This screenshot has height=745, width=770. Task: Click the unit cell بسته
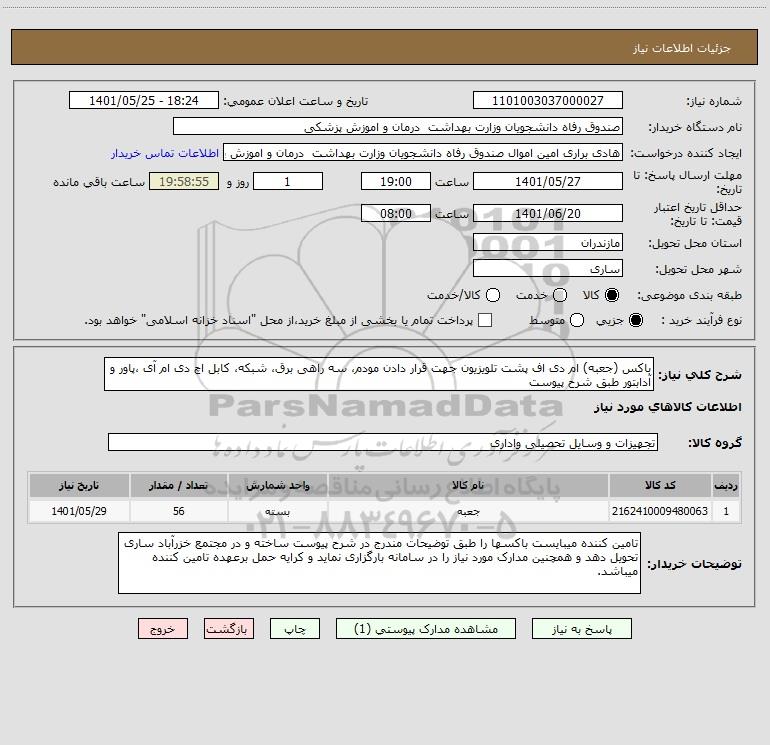point(278,511)
